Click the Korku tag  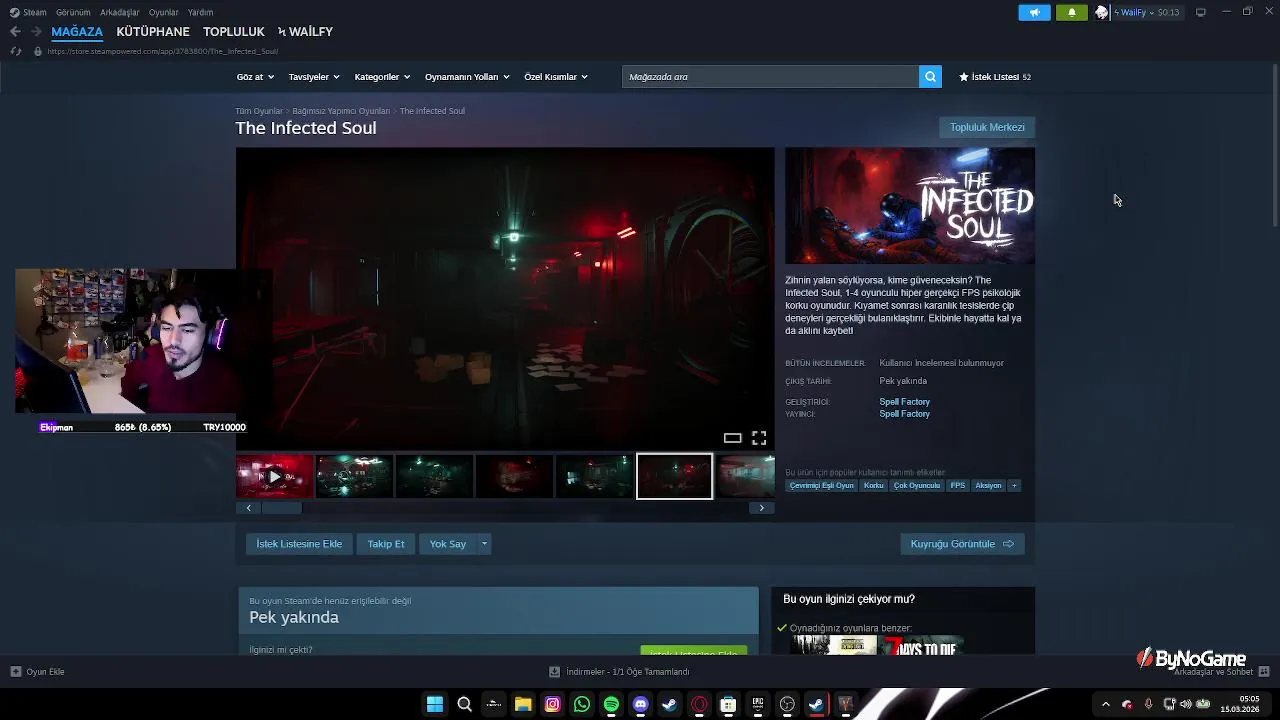[874, 486]
